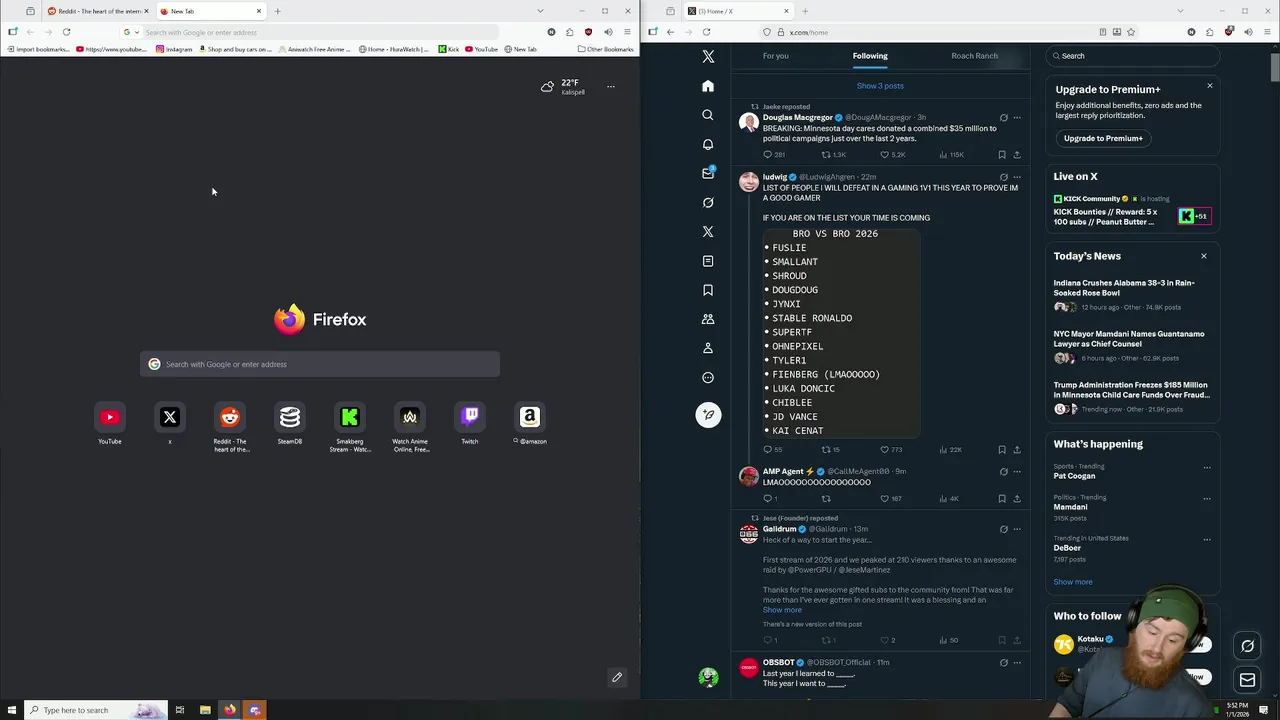Open Explore search icon in X sidebar
The image size is (1280, 720).
pyautogui.click(x=708, y=115)
